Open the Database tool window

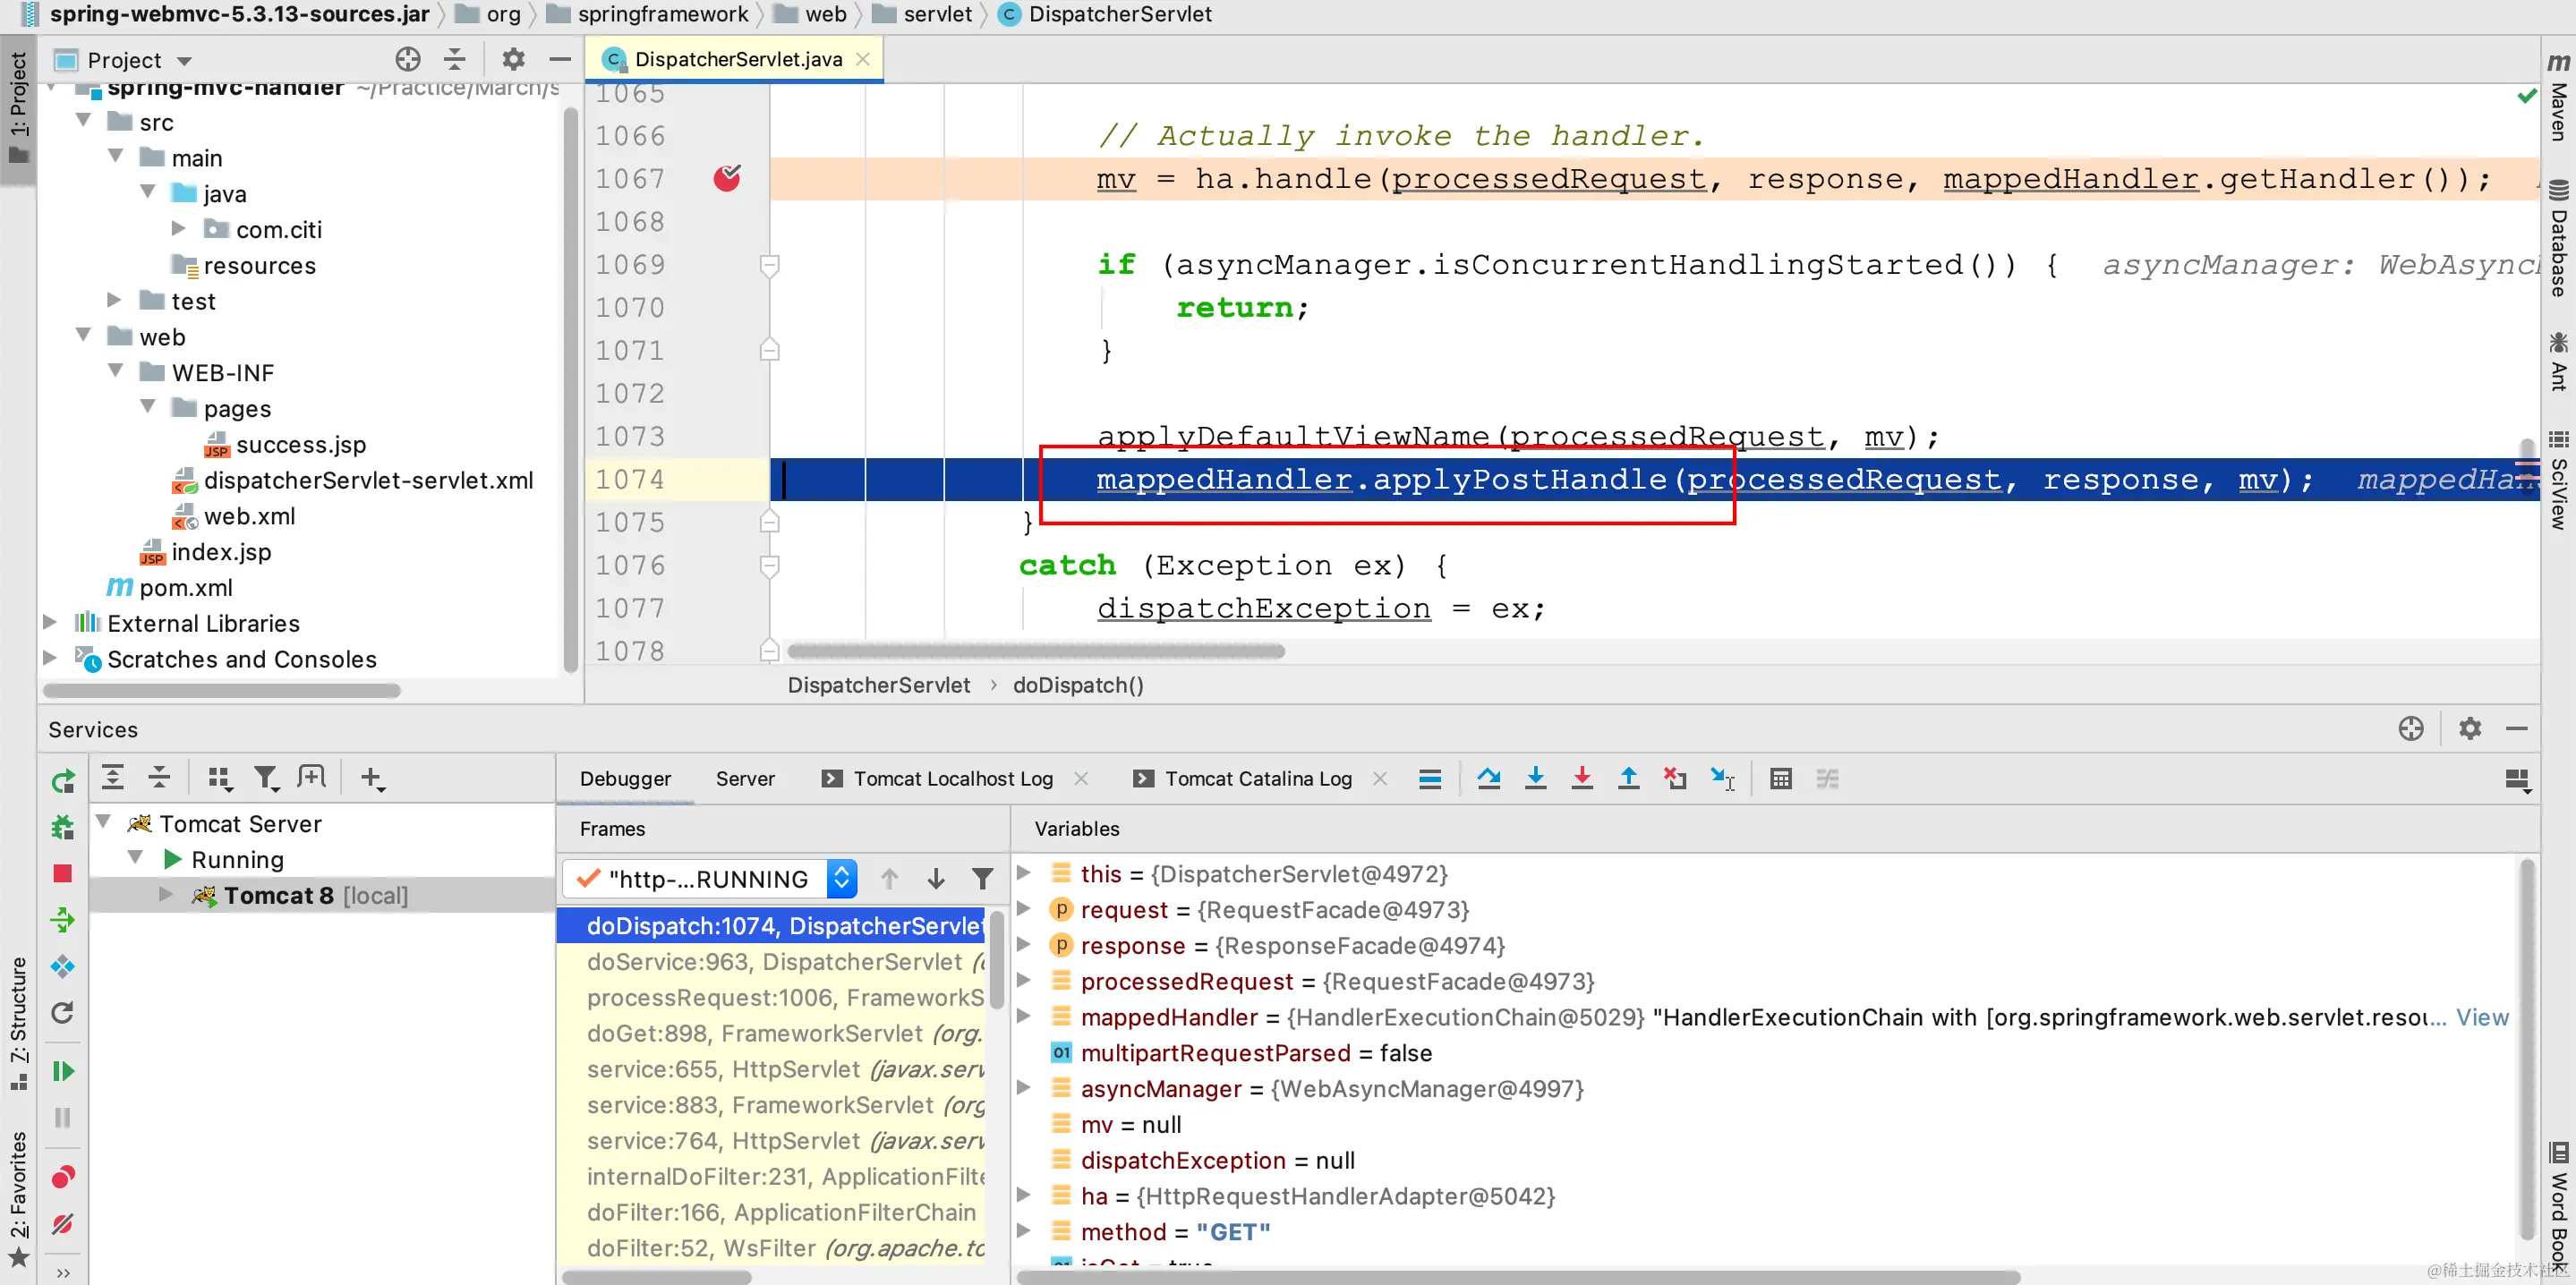2558,238
